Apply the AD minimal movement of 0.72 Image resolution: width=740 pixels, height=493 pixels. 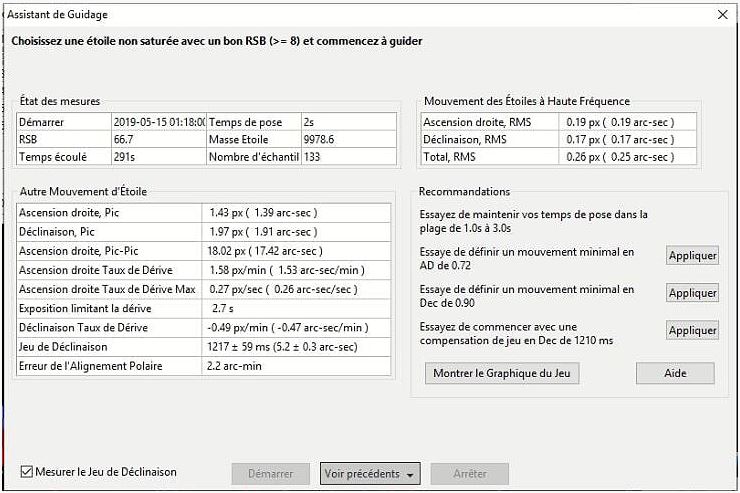point(692,255)
